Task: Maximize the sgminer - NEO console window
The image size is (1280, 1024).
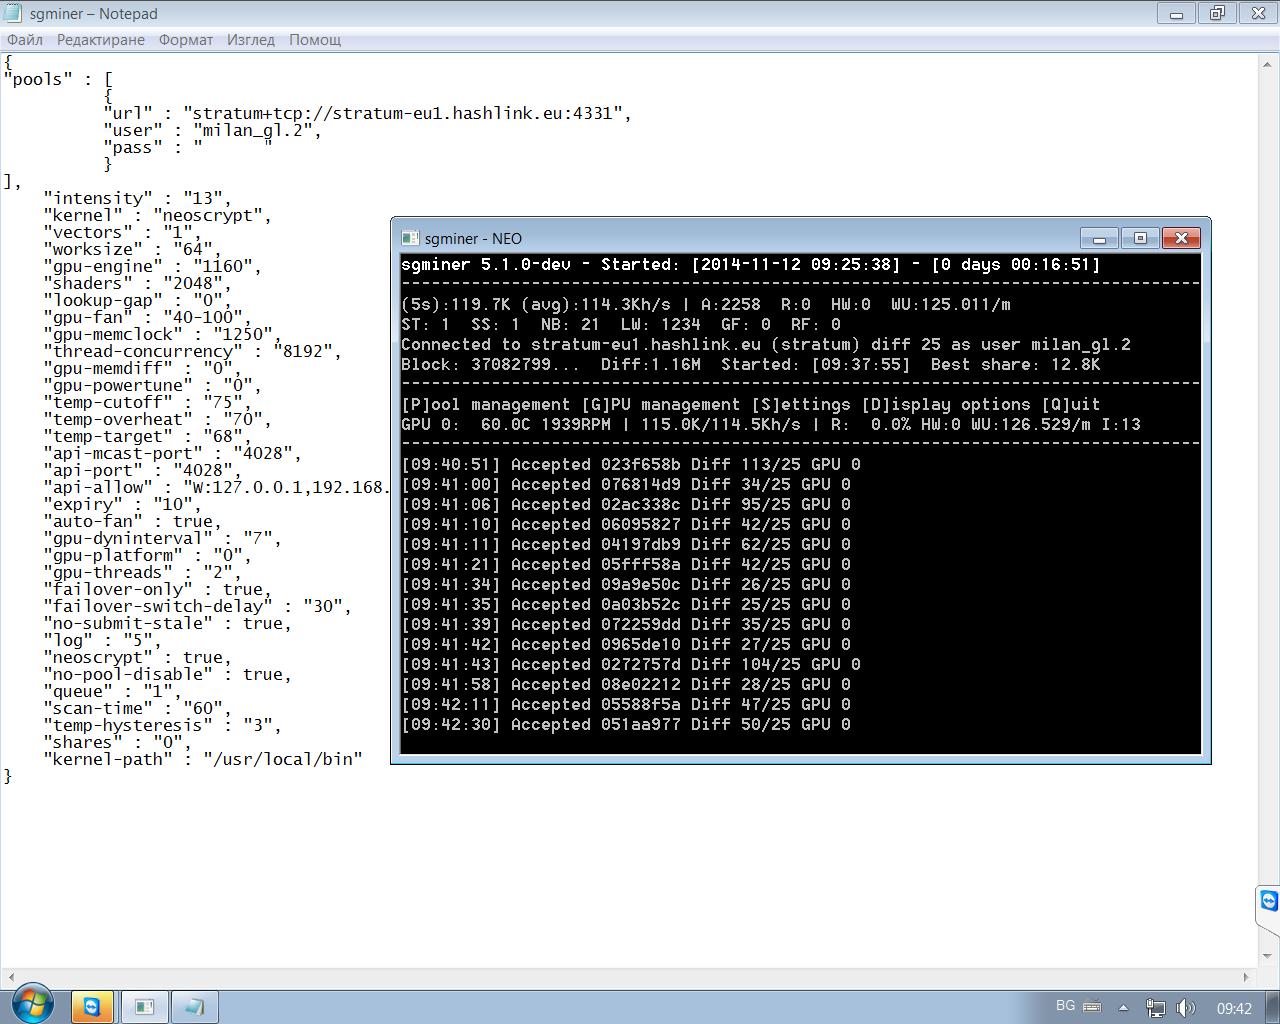Action: [x=1140, y=238]
